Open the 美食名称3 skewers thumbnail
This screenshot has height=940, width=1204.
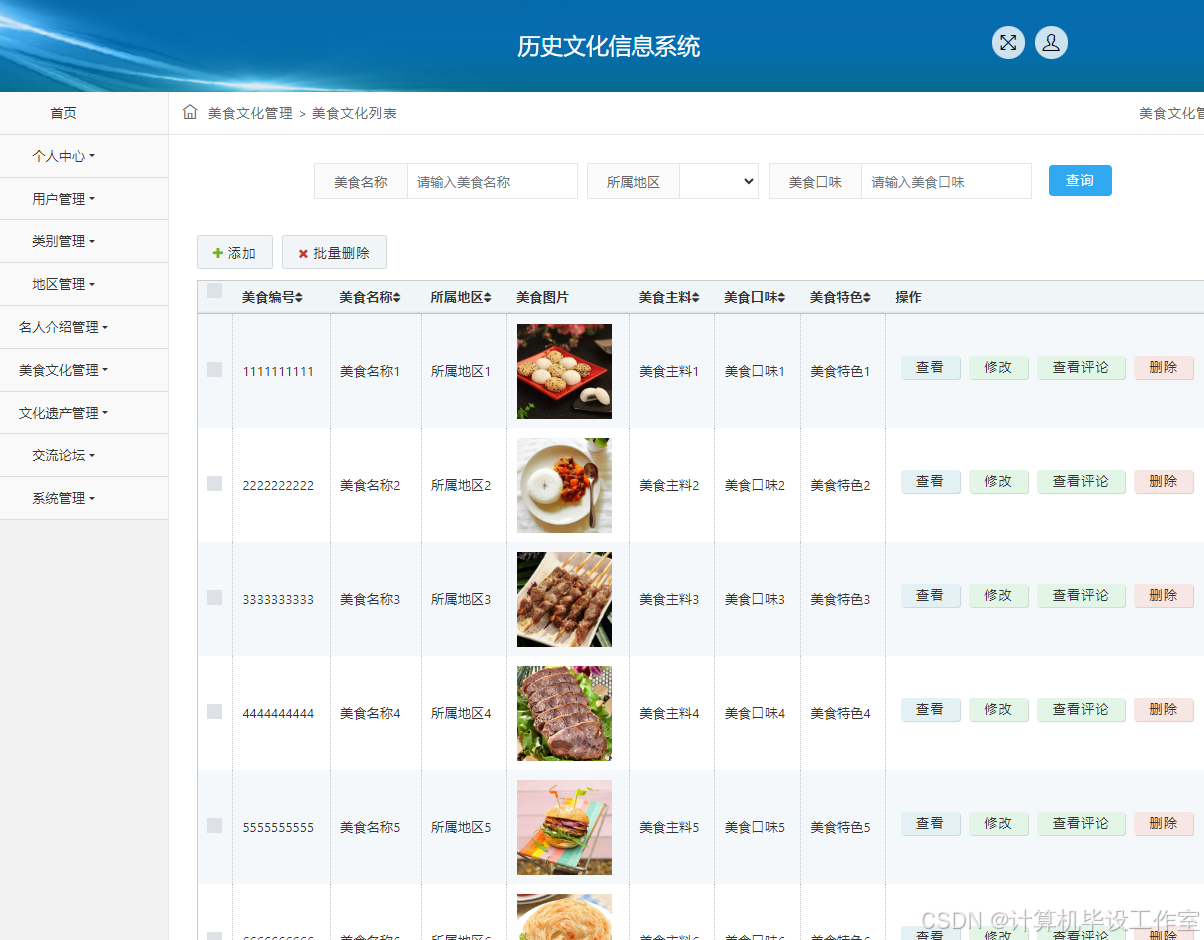tap(564, 599)
